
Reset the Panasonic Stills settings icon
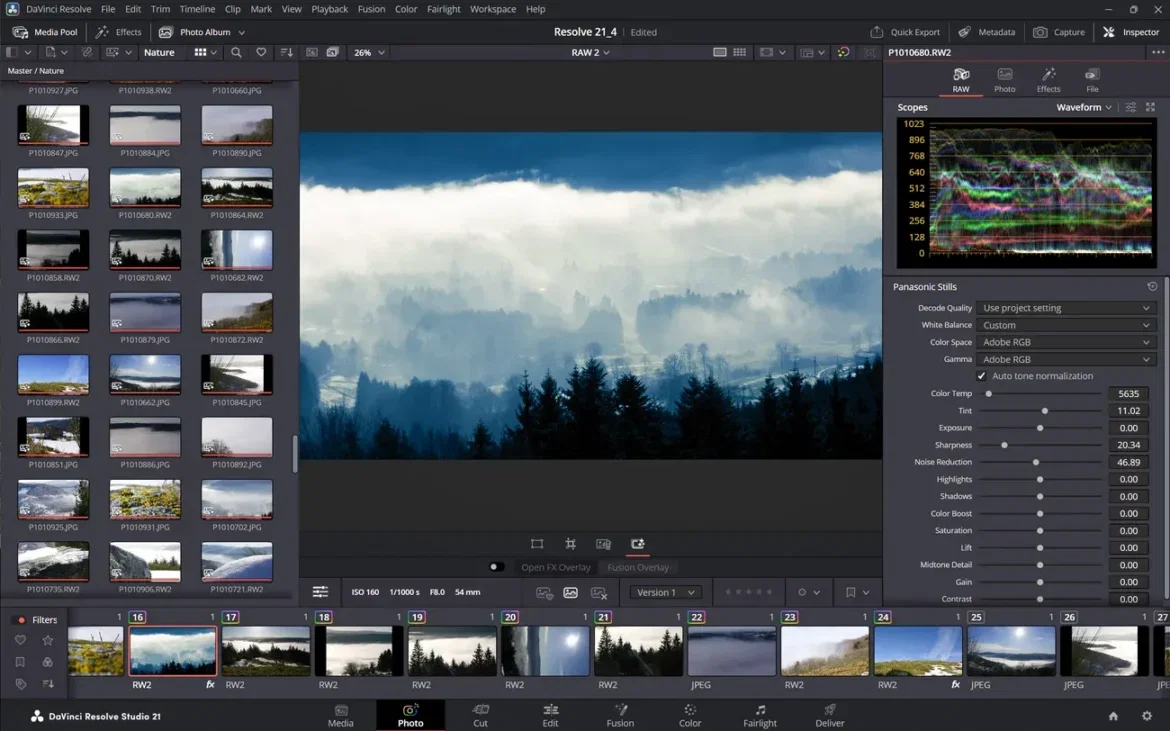tap(1152, 286)
